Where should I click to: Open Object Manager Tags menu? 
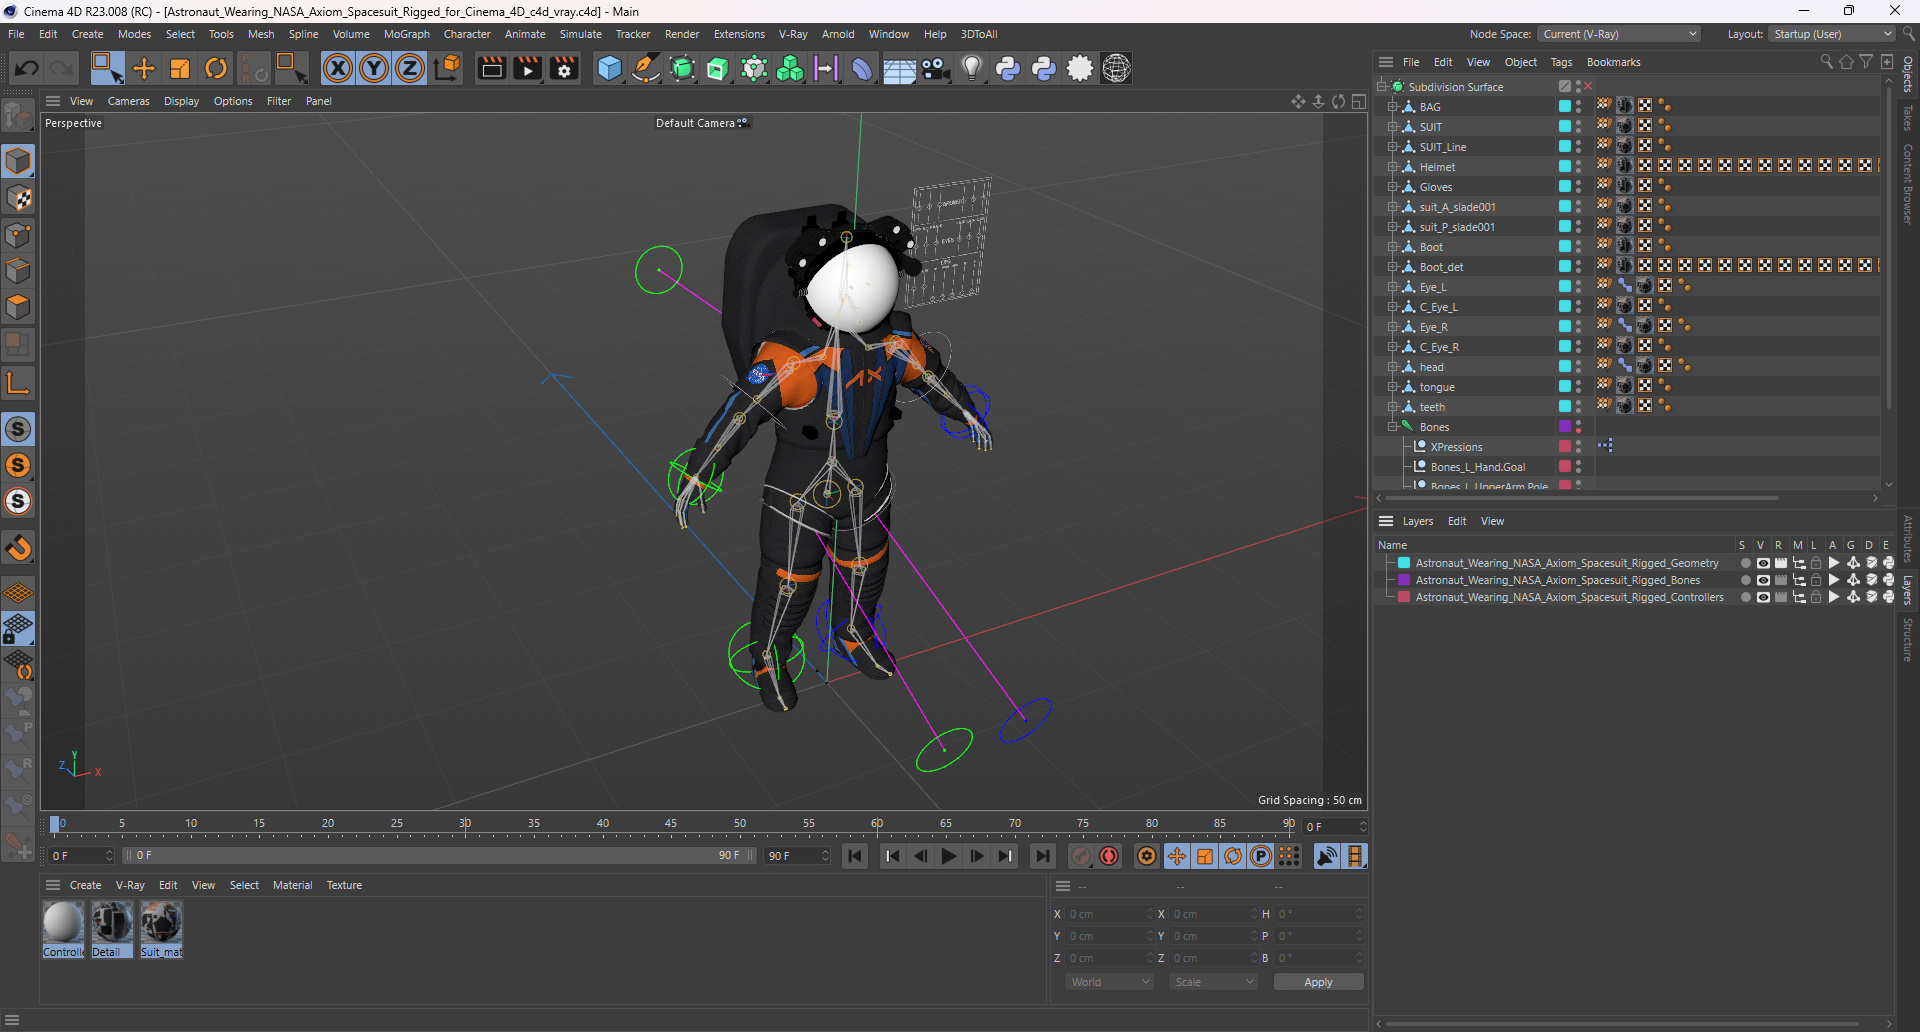click(x=1561, y=62)
